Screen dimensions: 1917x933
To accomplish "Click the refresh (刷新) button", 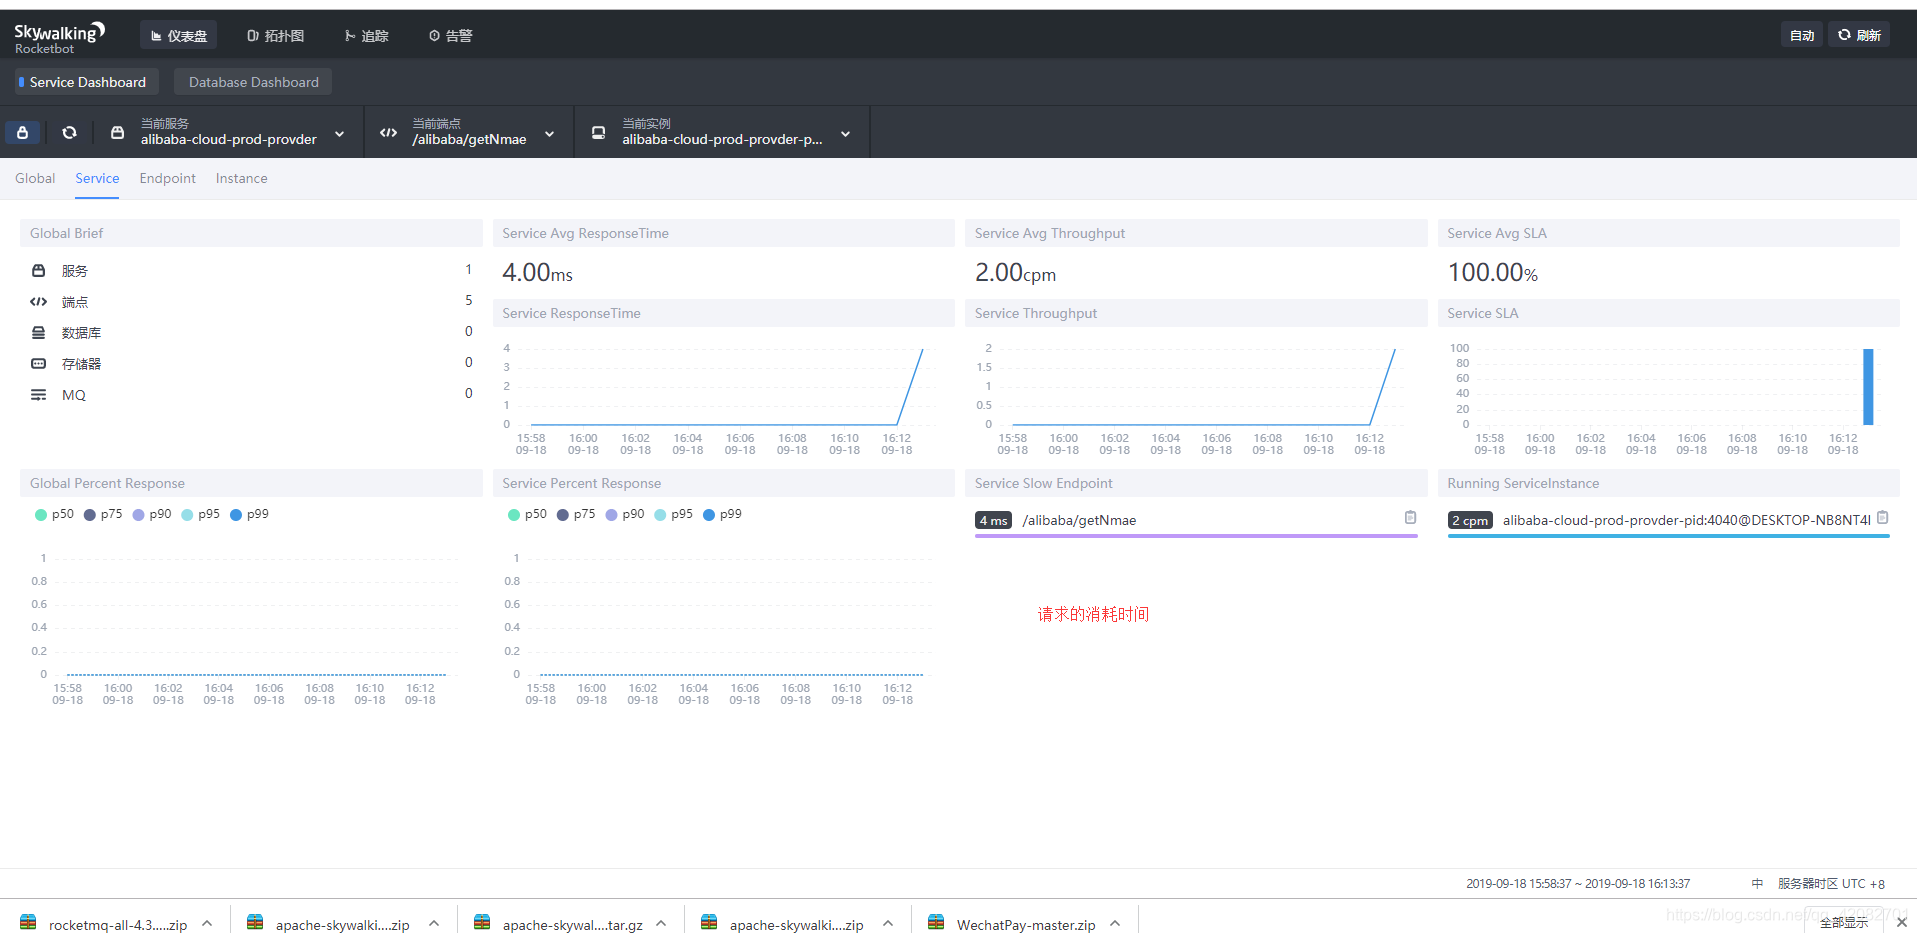I will [x=1859, y=35].
